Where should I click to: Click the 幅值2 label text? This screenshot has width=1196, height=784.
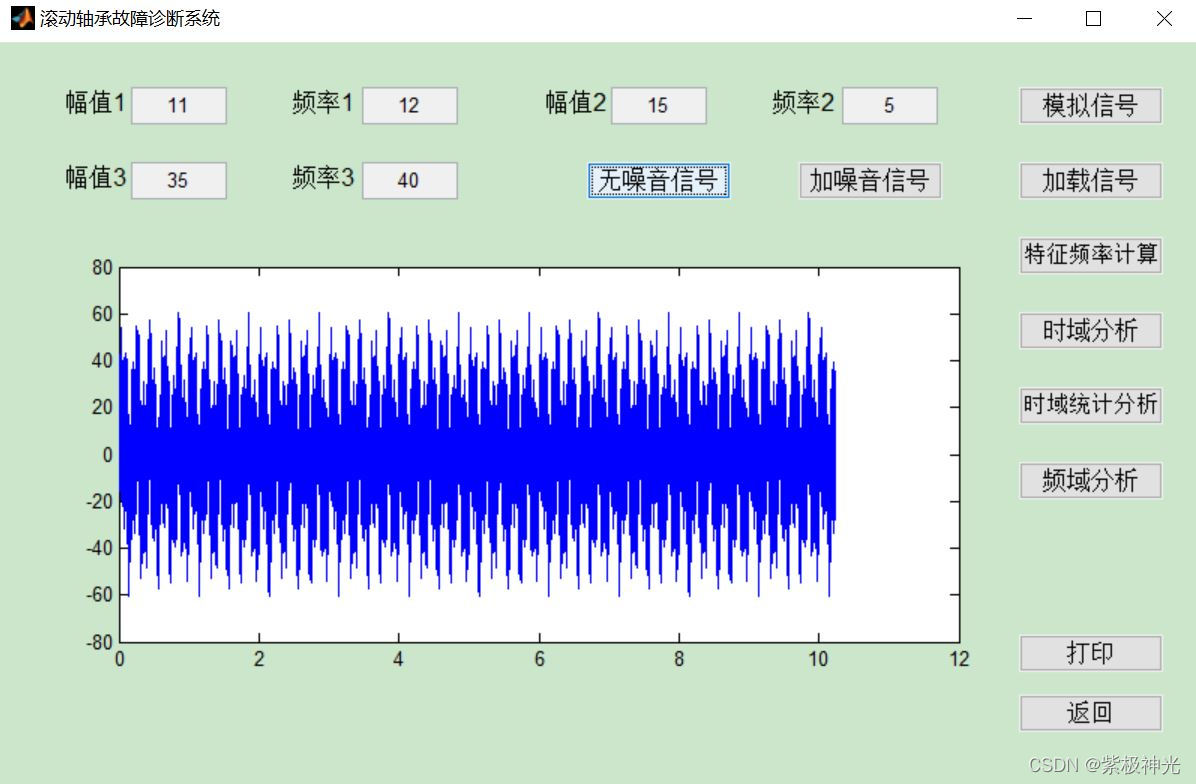pos(576,103)
